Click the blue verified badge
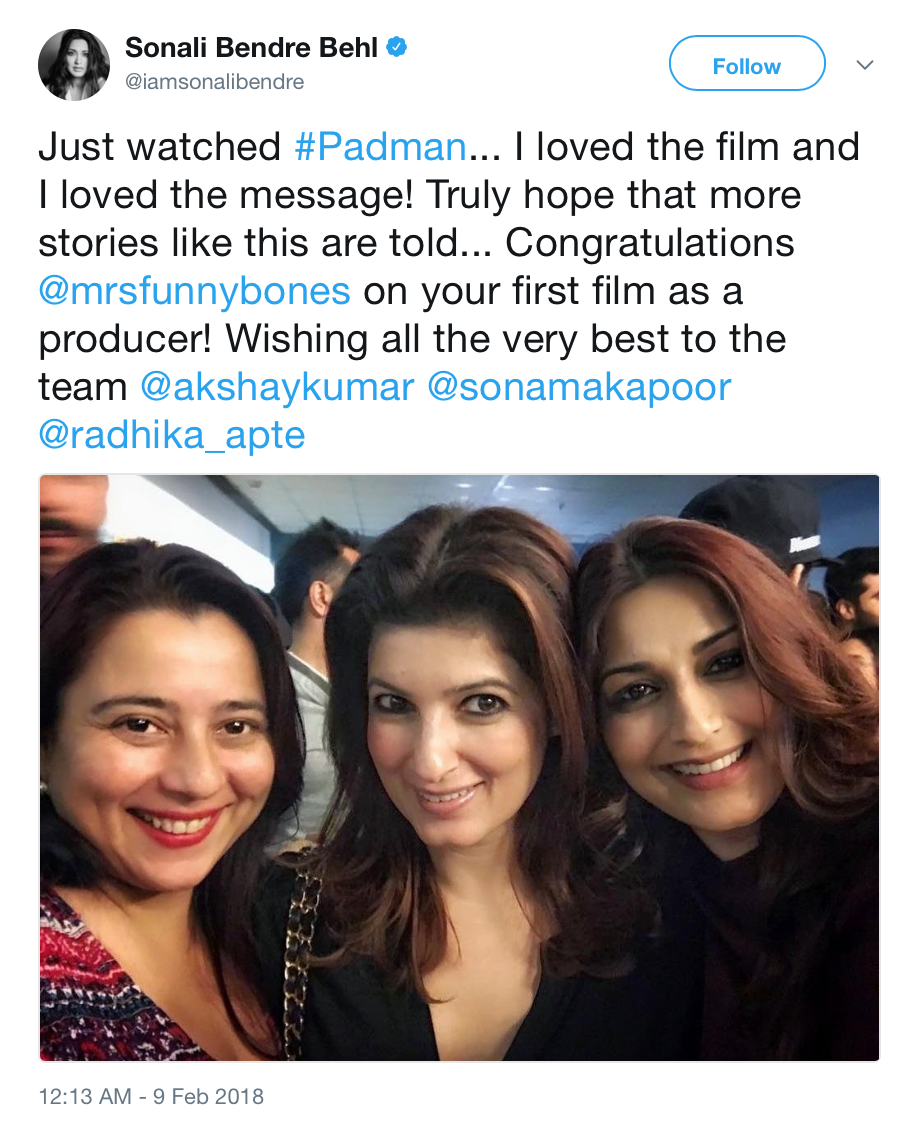This screenshot has height=1124, width=916. click(397, 47)
